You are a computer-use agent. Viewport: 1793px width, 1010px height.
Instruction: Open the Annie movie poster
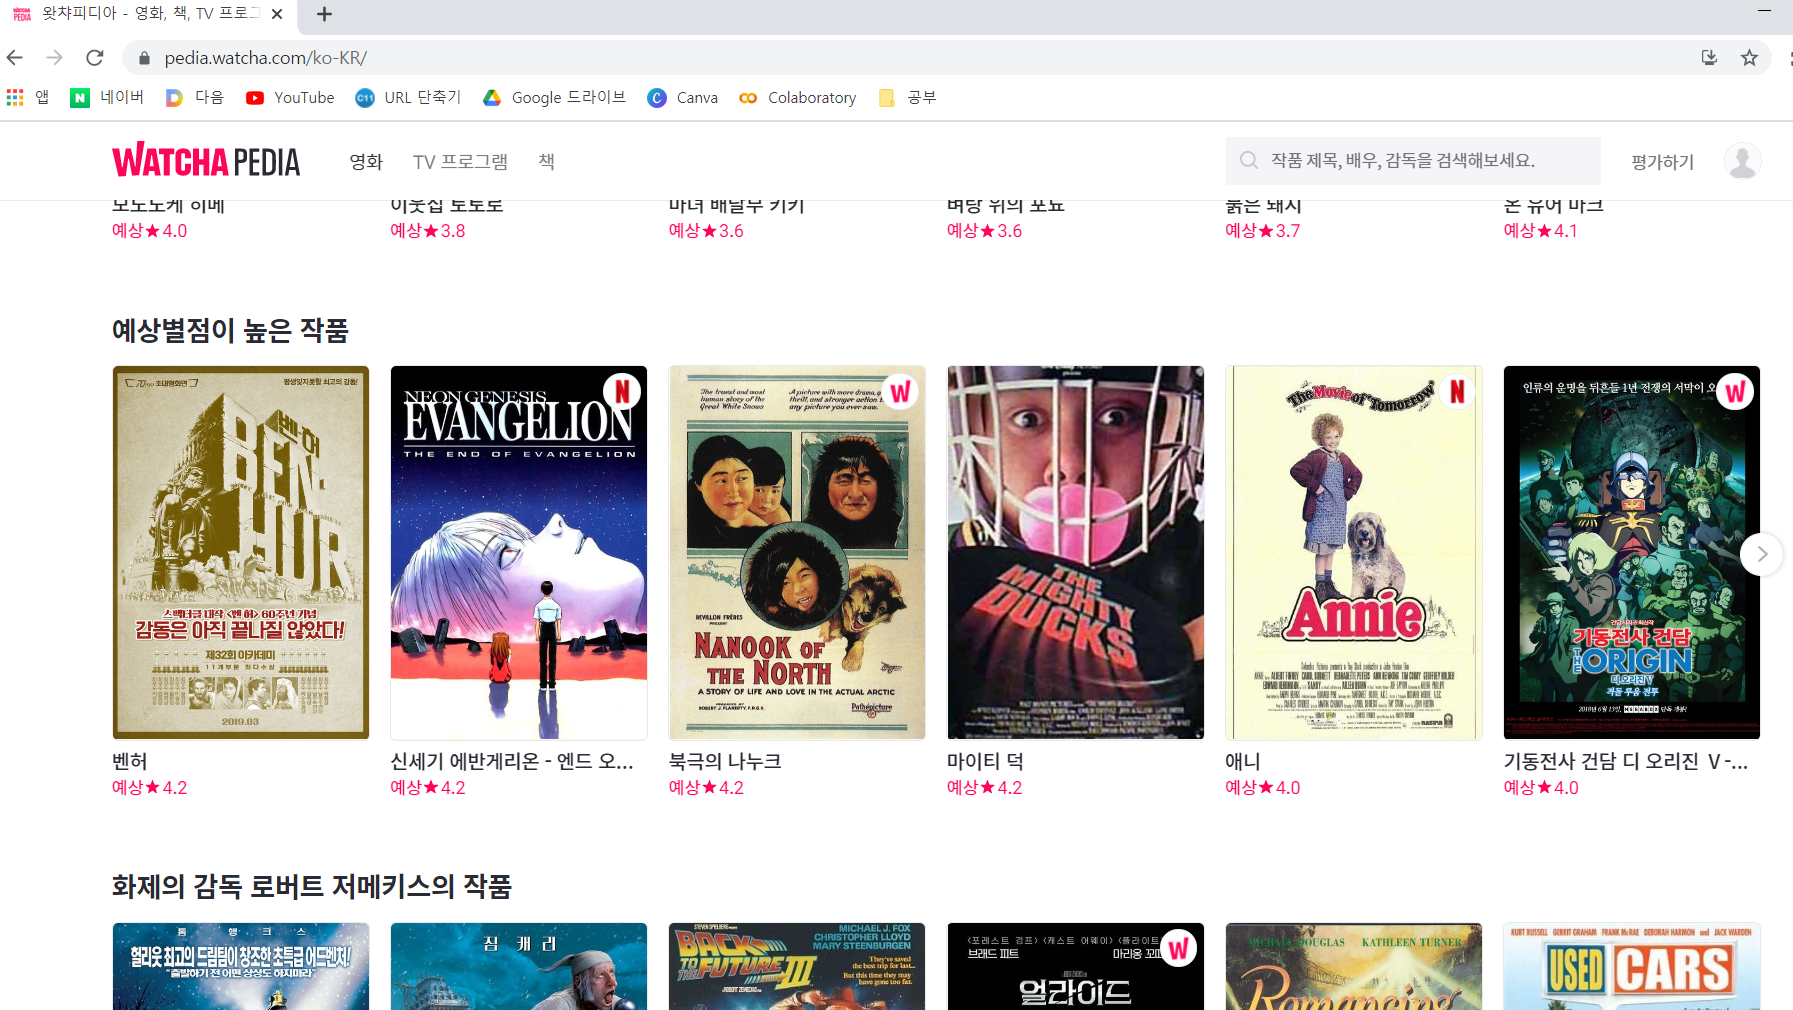pos(1353,552)
